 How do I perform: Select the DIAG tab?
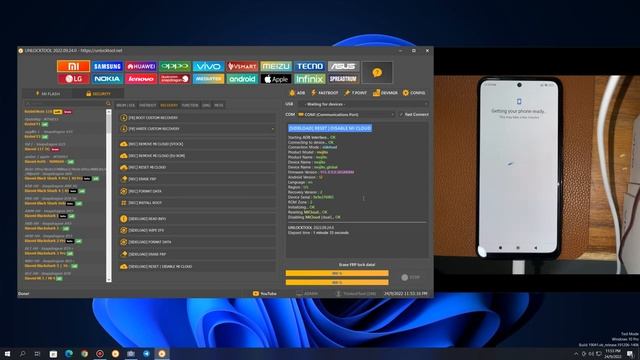coord(206,105)
